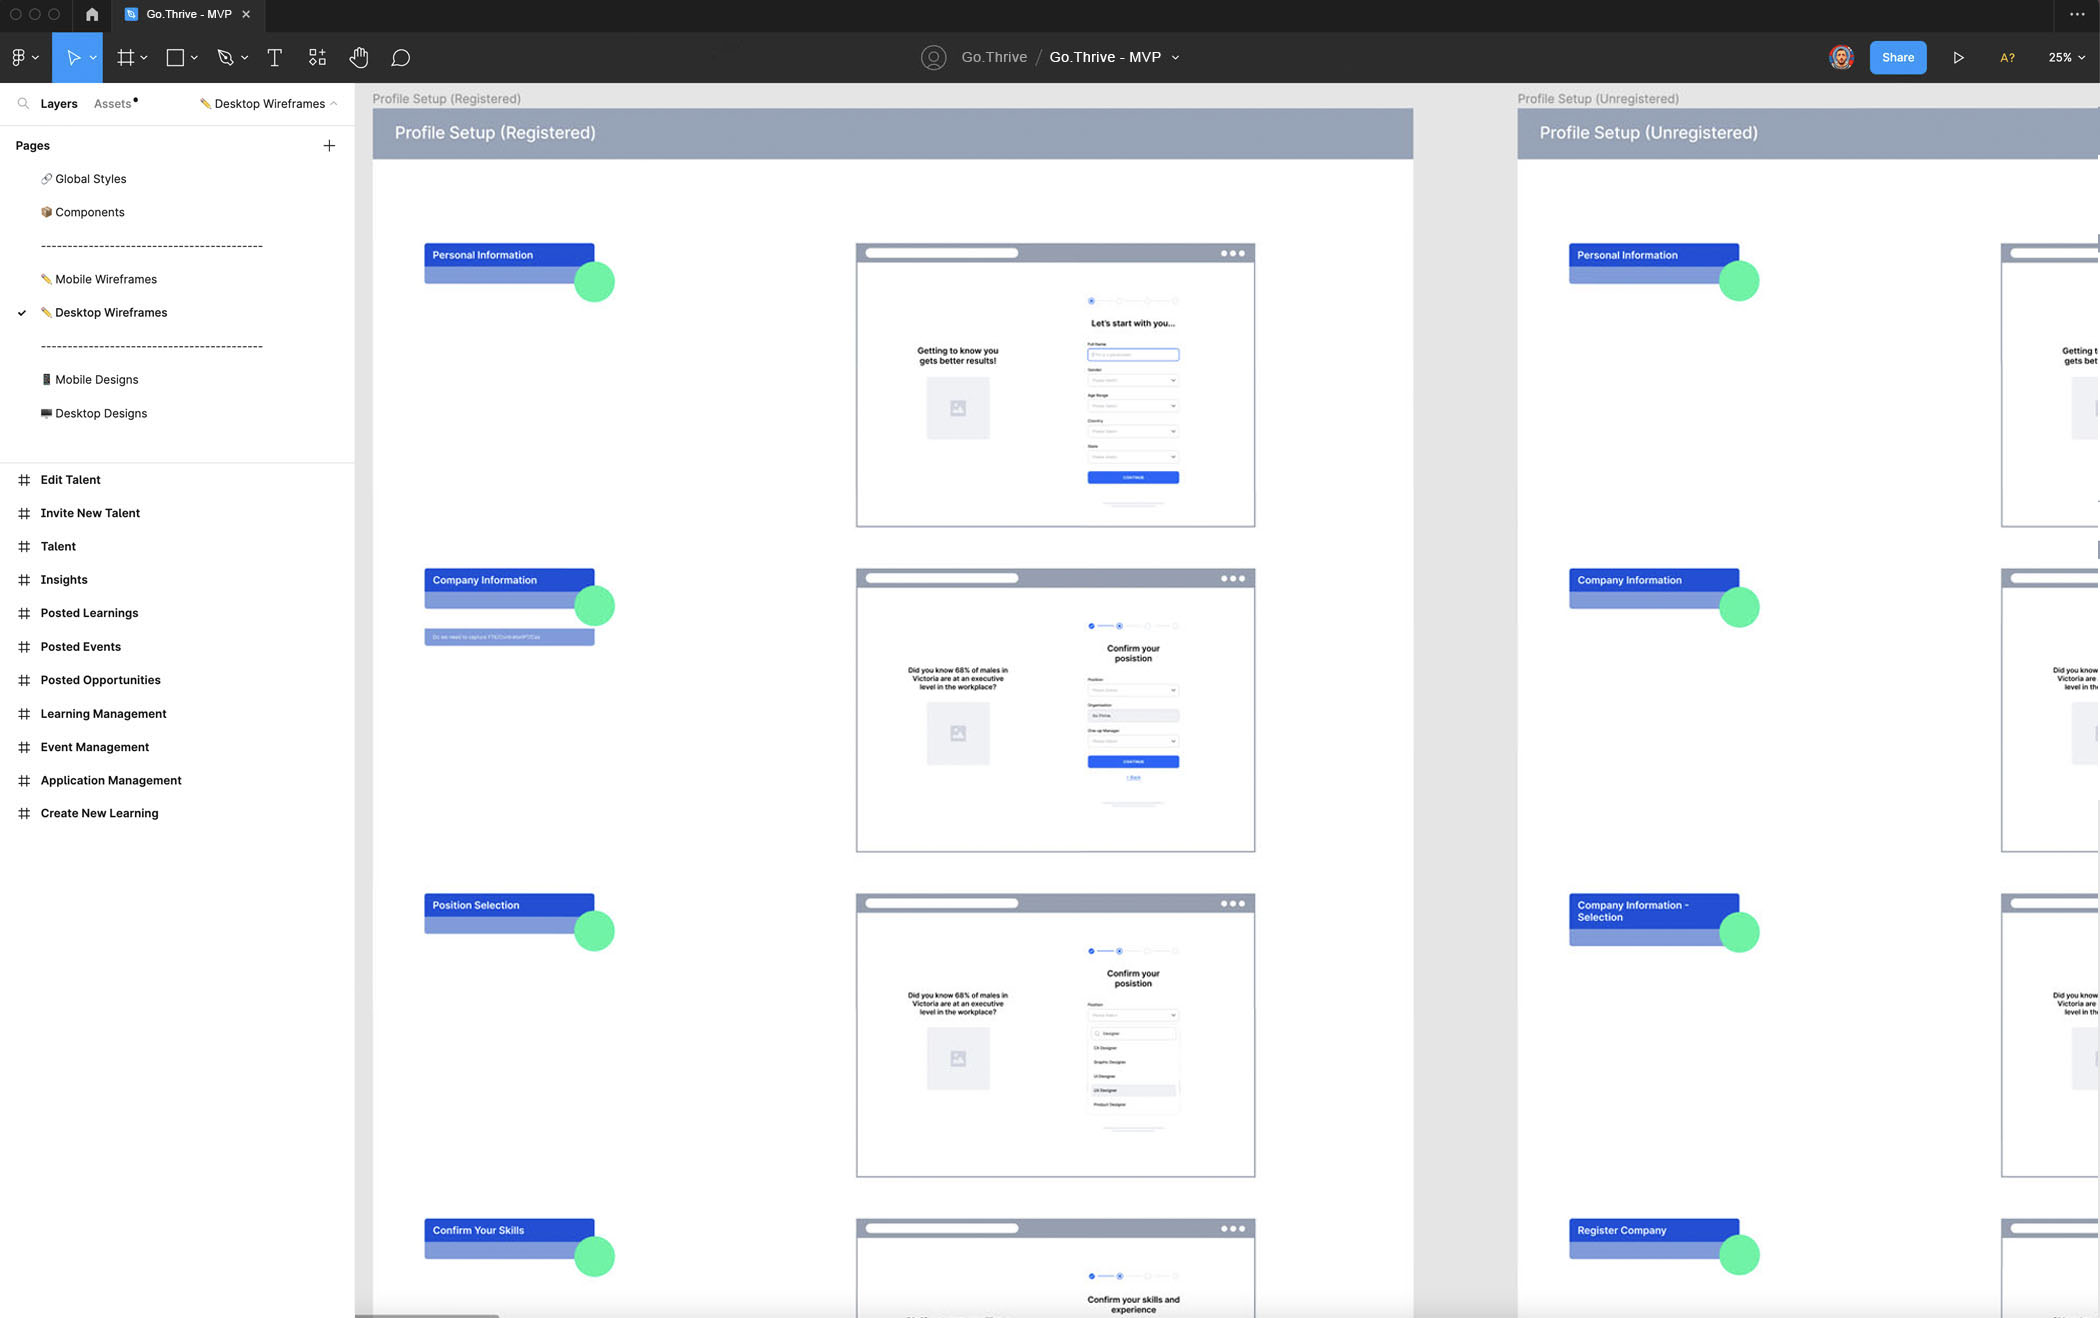The width and height of the screenshot is (2100, 1318).
Task: Switch to the Assets tab
Action: [x=112, y=103]
